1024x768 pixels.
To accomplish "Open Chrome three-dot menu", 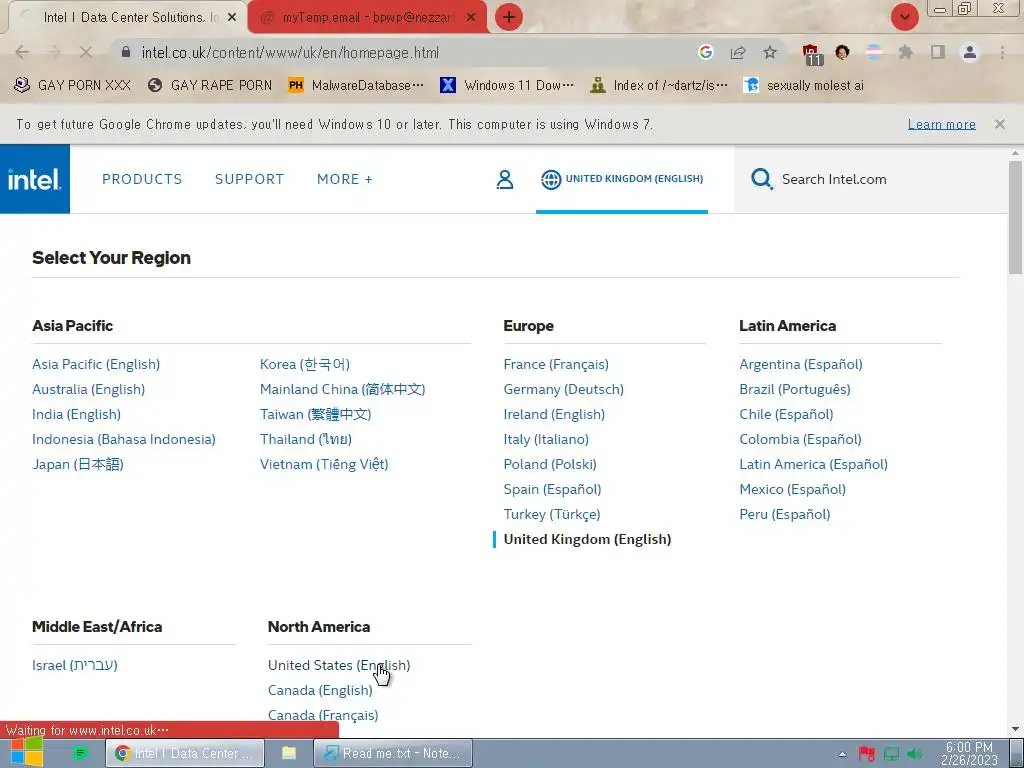I will click(1002, 52).
